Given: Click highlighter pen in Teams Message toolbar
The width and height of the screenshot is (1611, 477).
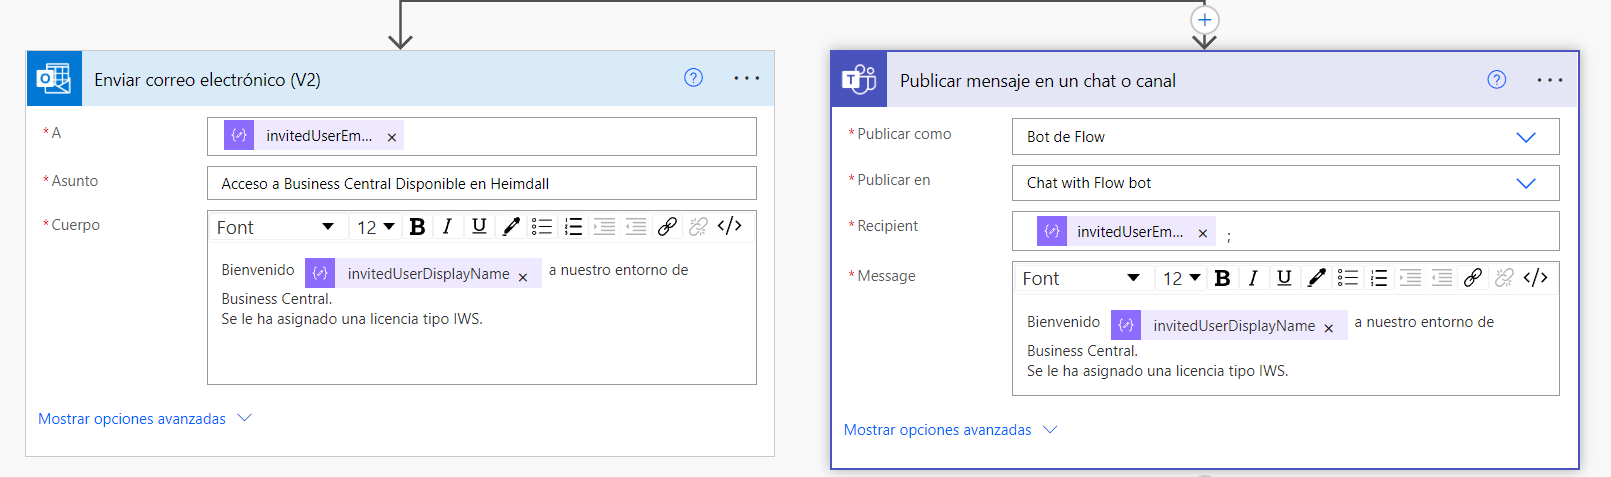Looking at the screenshot, I should coord(1316,278).
